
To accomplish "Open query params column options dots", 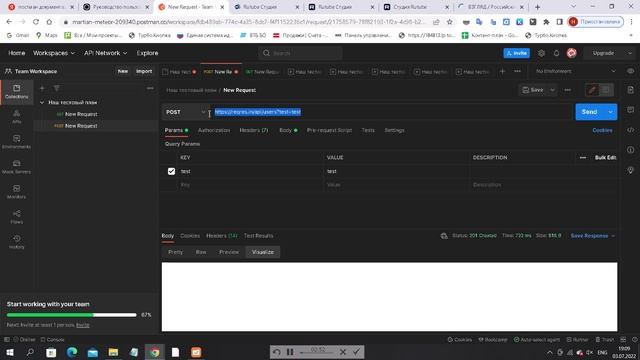I will click(x=583, y=158).
